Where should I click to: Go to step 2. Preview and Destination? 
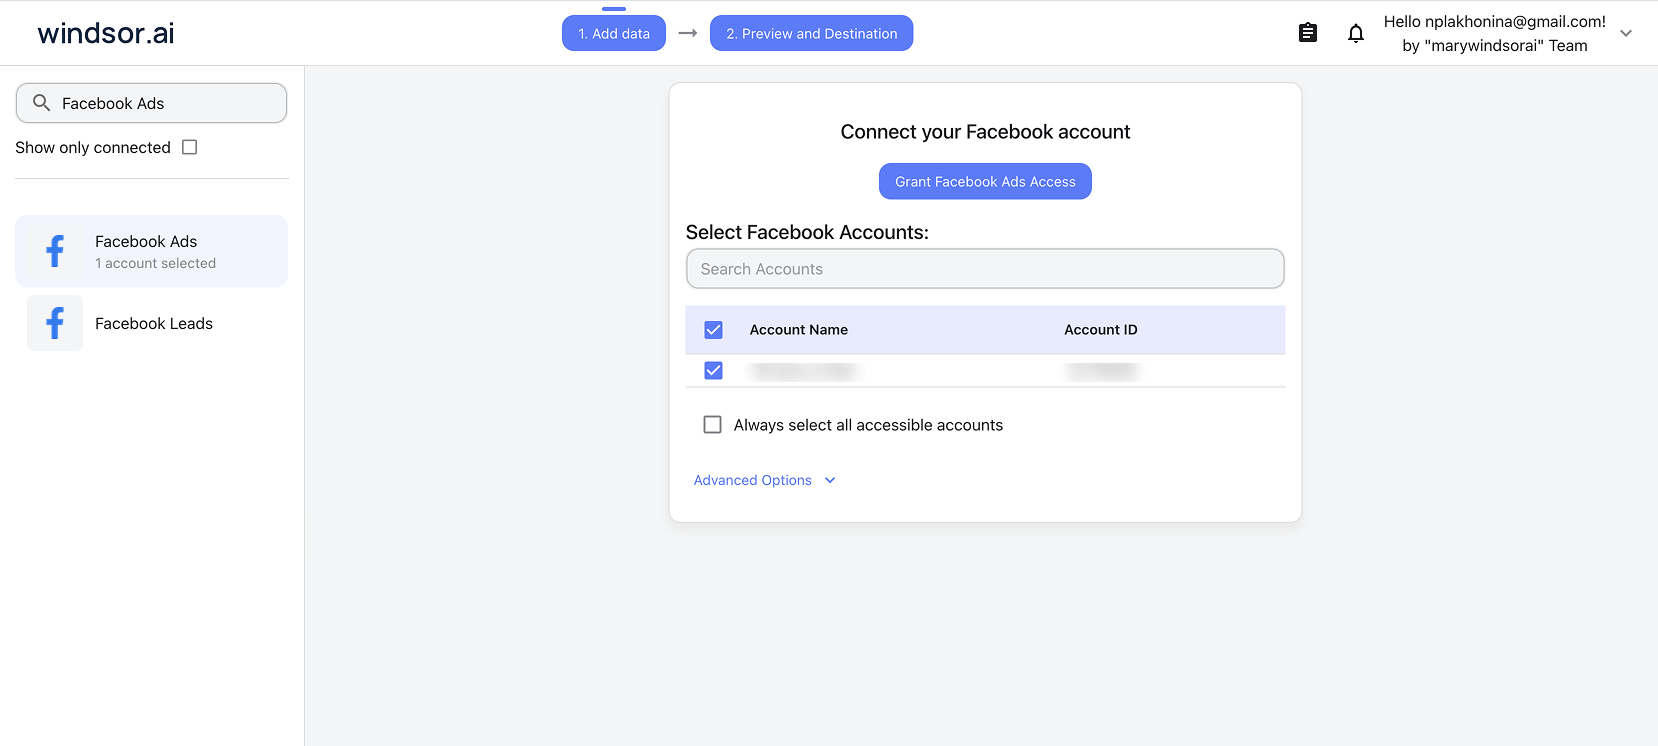(811, 33)
